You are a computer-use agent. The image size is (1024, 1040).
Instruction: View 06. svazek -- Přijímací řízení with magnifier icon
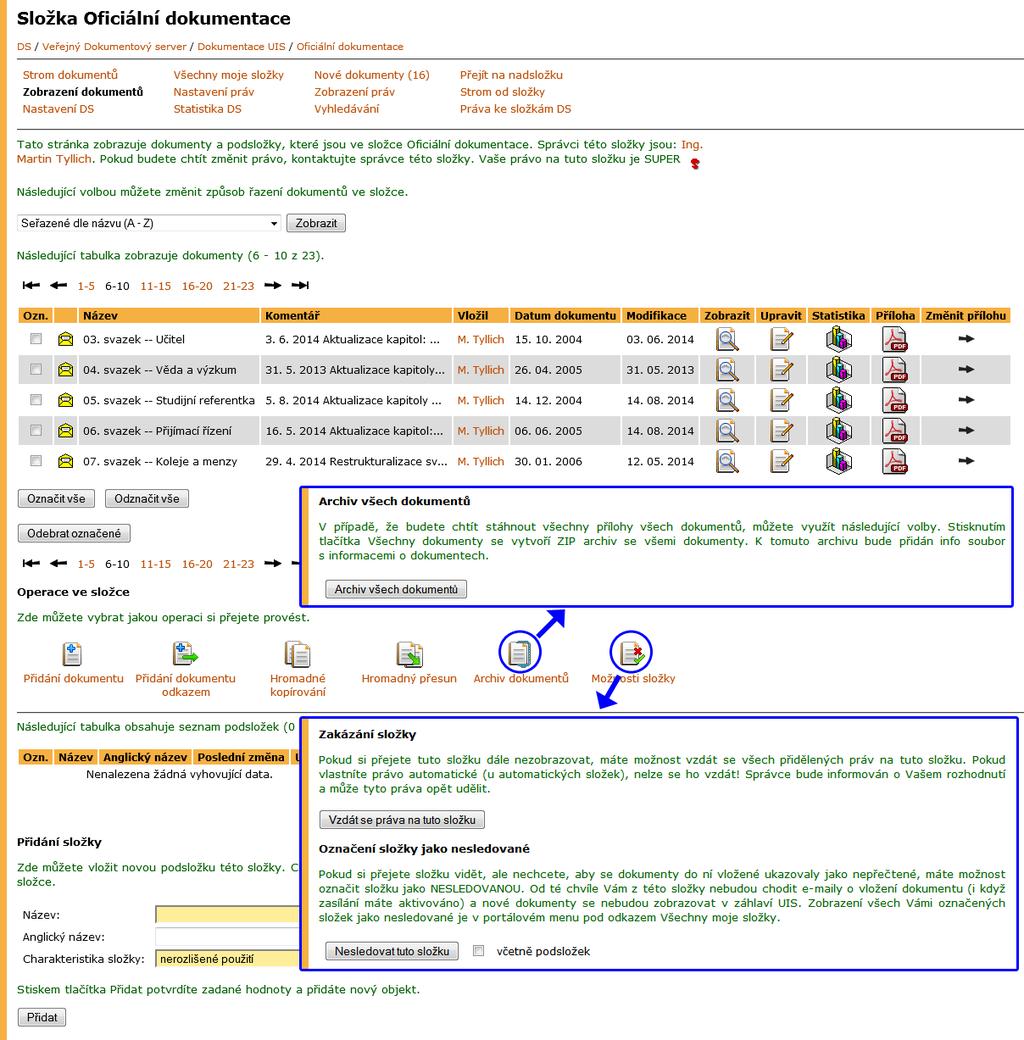click(x=727, y=431)
